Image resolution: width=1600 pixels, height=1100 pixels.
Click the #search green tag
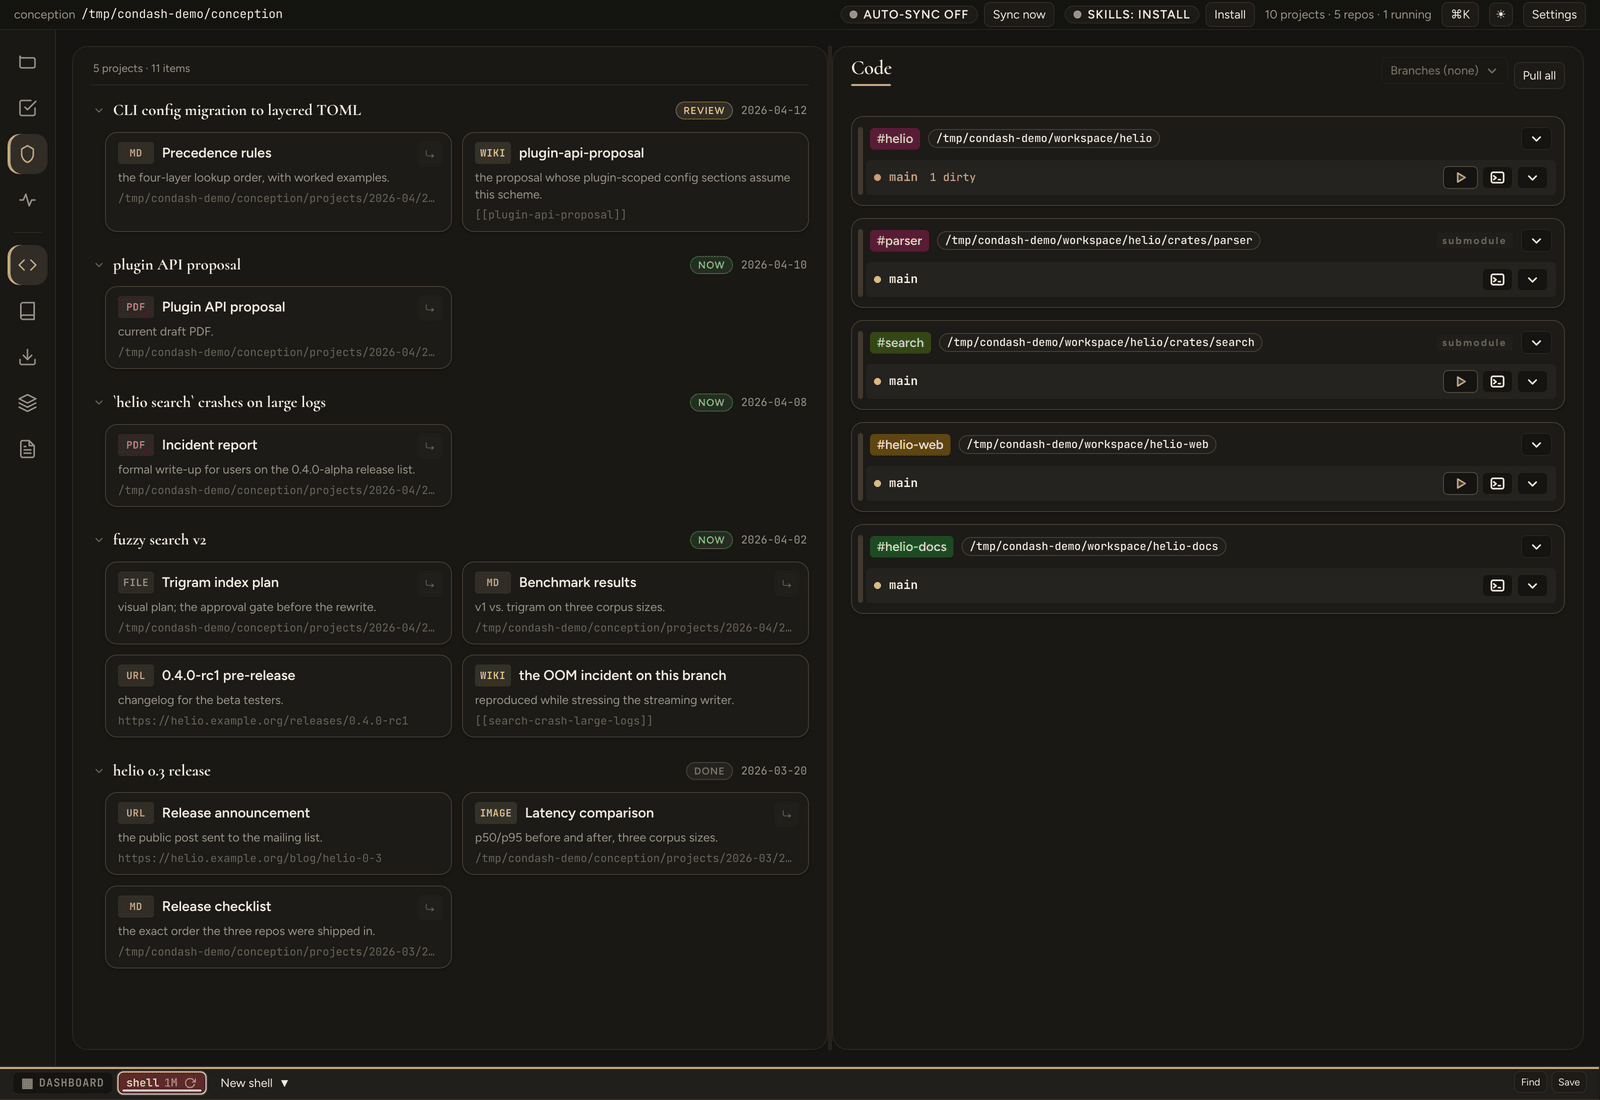[900, 343]
